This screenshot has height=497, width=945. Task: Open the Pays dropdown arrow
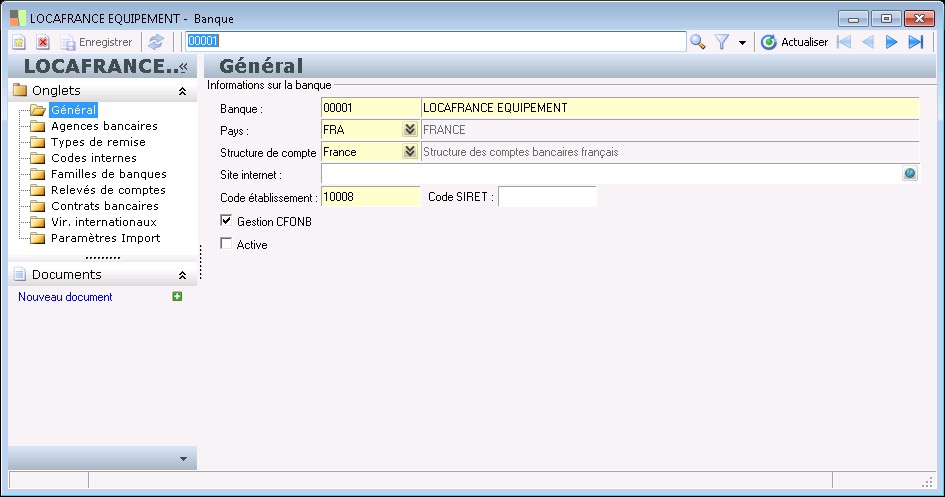[x=410, y=130]
